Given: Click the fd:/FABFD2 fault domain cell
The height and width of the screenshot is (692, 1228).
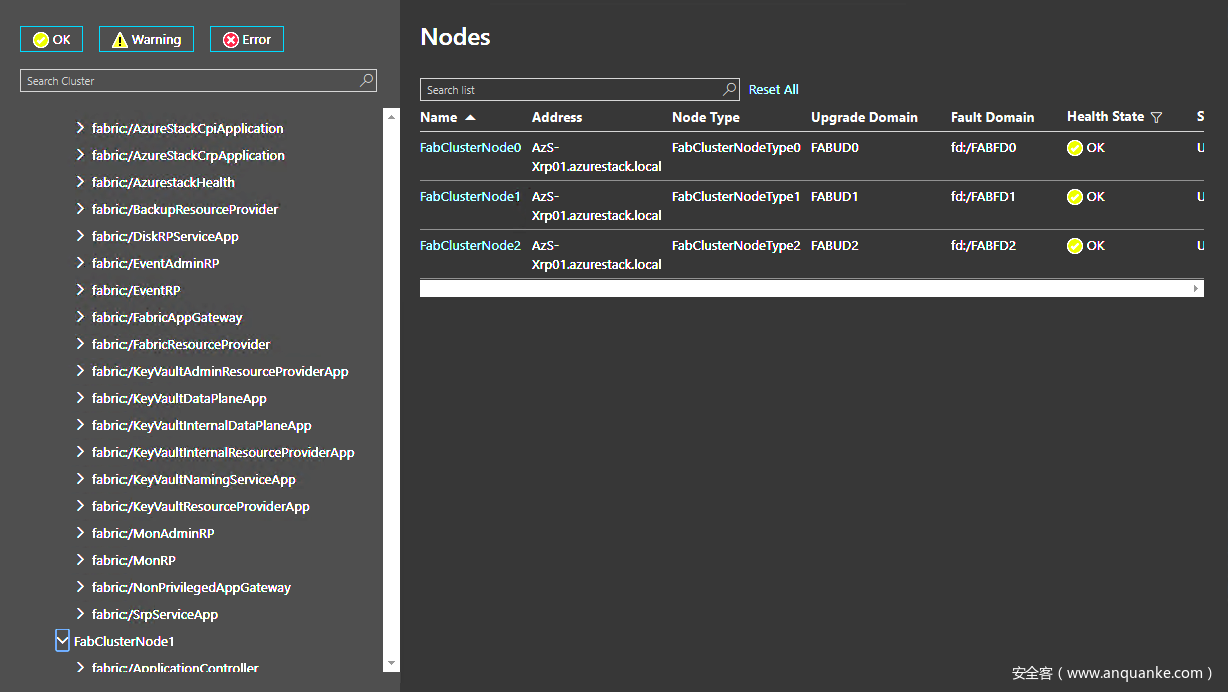Looking at the screenshot, I should 983,245.
